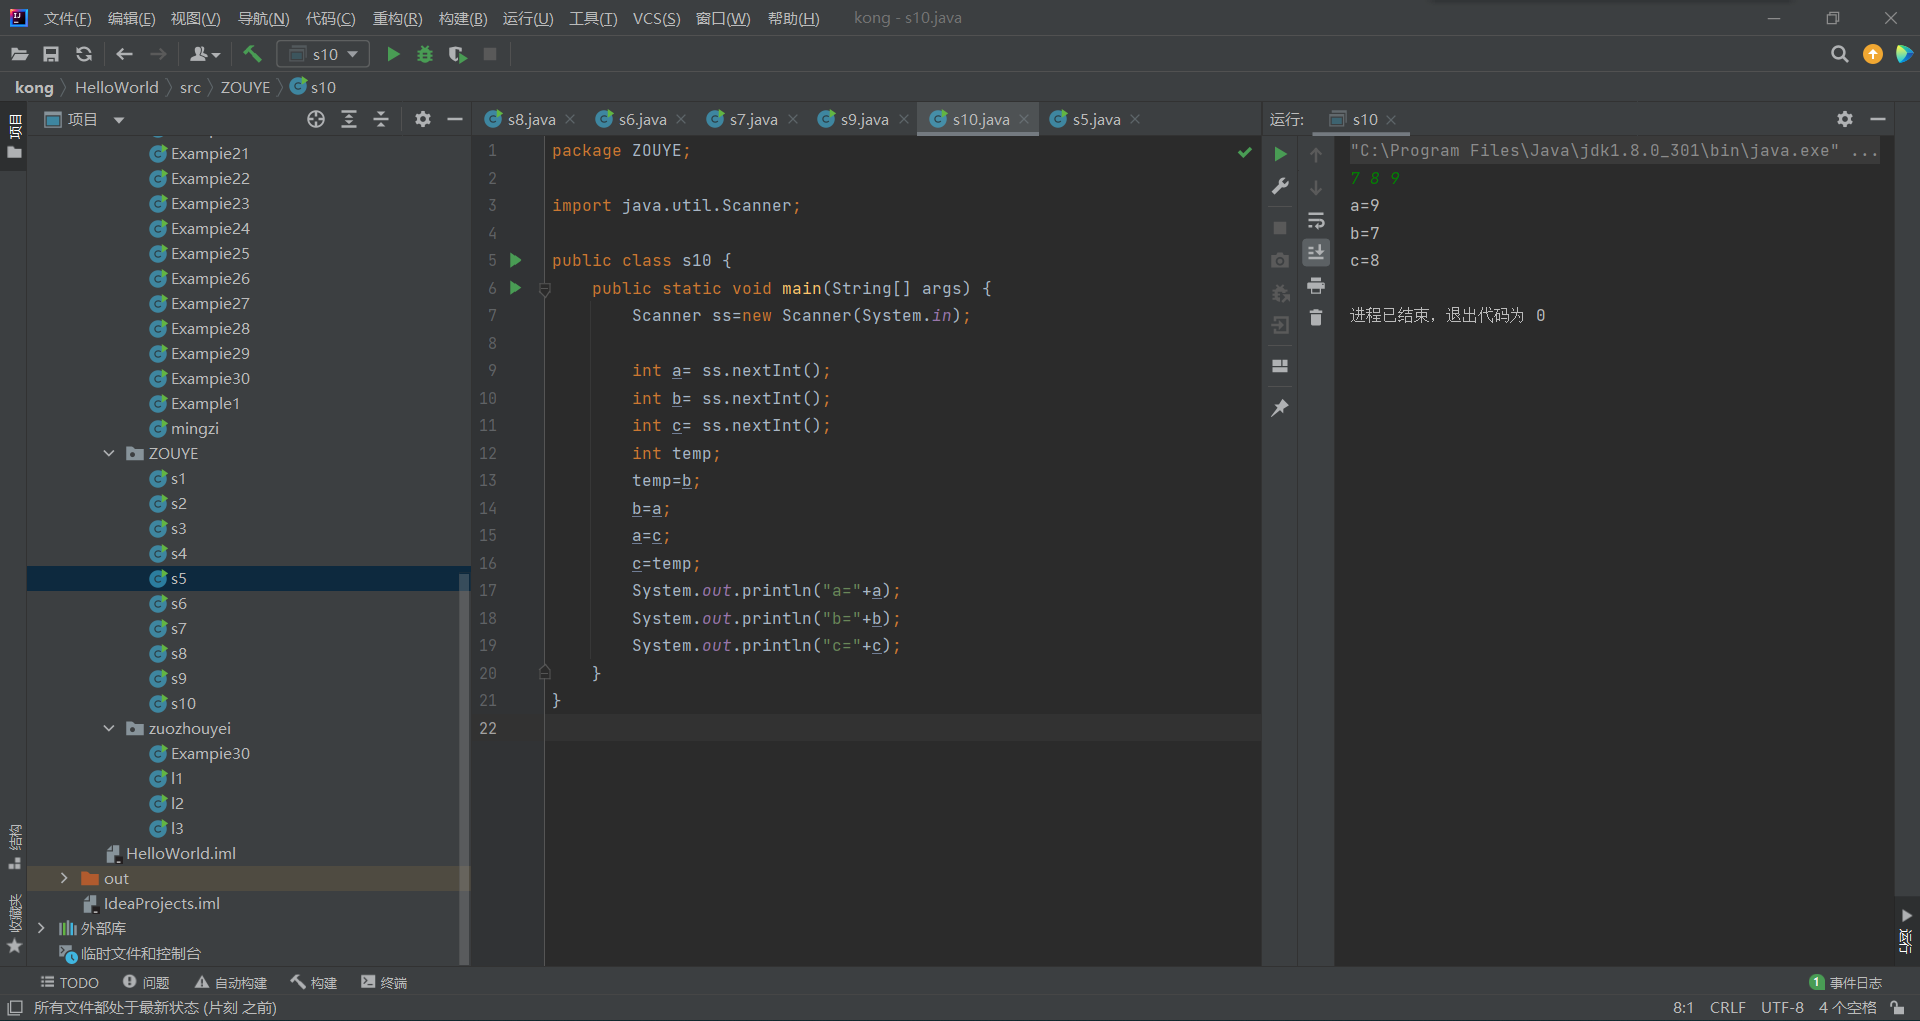The image size is (1920, 1021).
Task: Expand the out folder in the project tree
Action: pos(64,878)
